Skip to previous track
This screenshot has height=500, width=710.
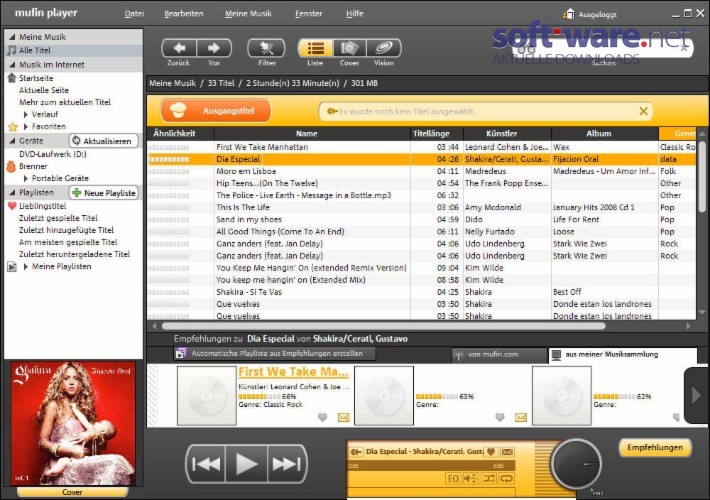(x=206, y=464)
